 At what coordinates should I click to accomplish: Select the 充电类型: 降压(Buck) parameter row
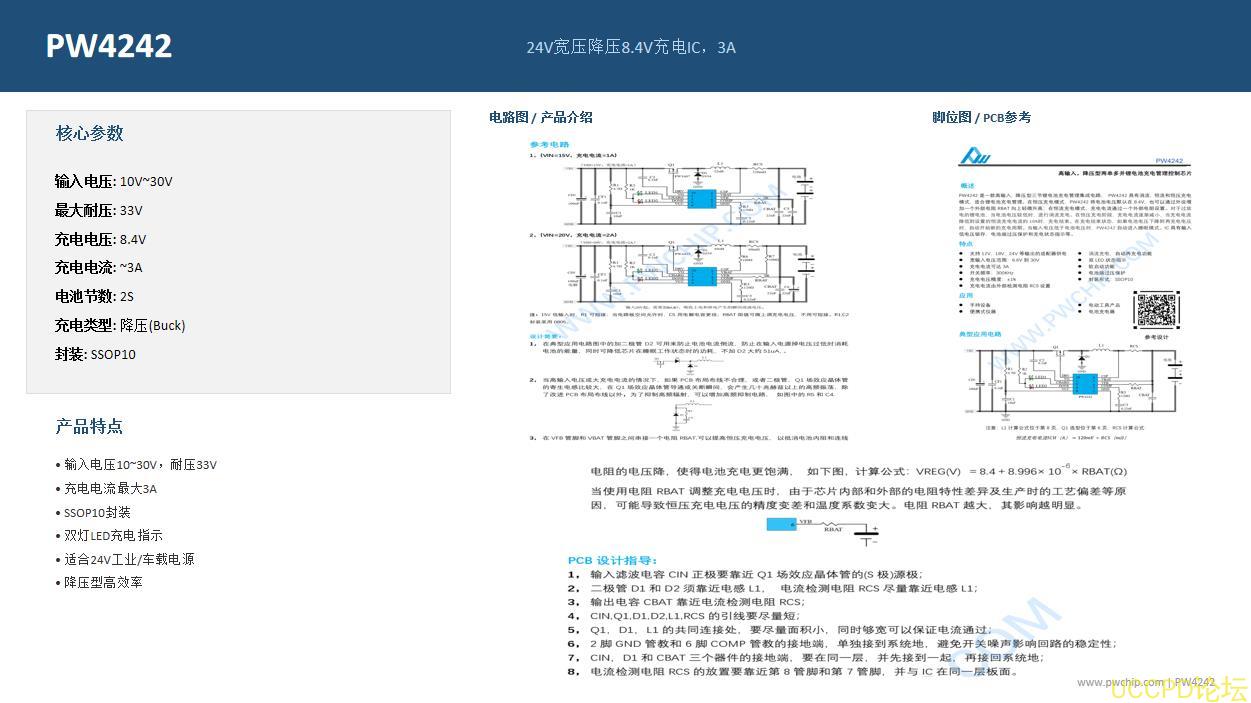pyautogui.click(x=120, y=325)
